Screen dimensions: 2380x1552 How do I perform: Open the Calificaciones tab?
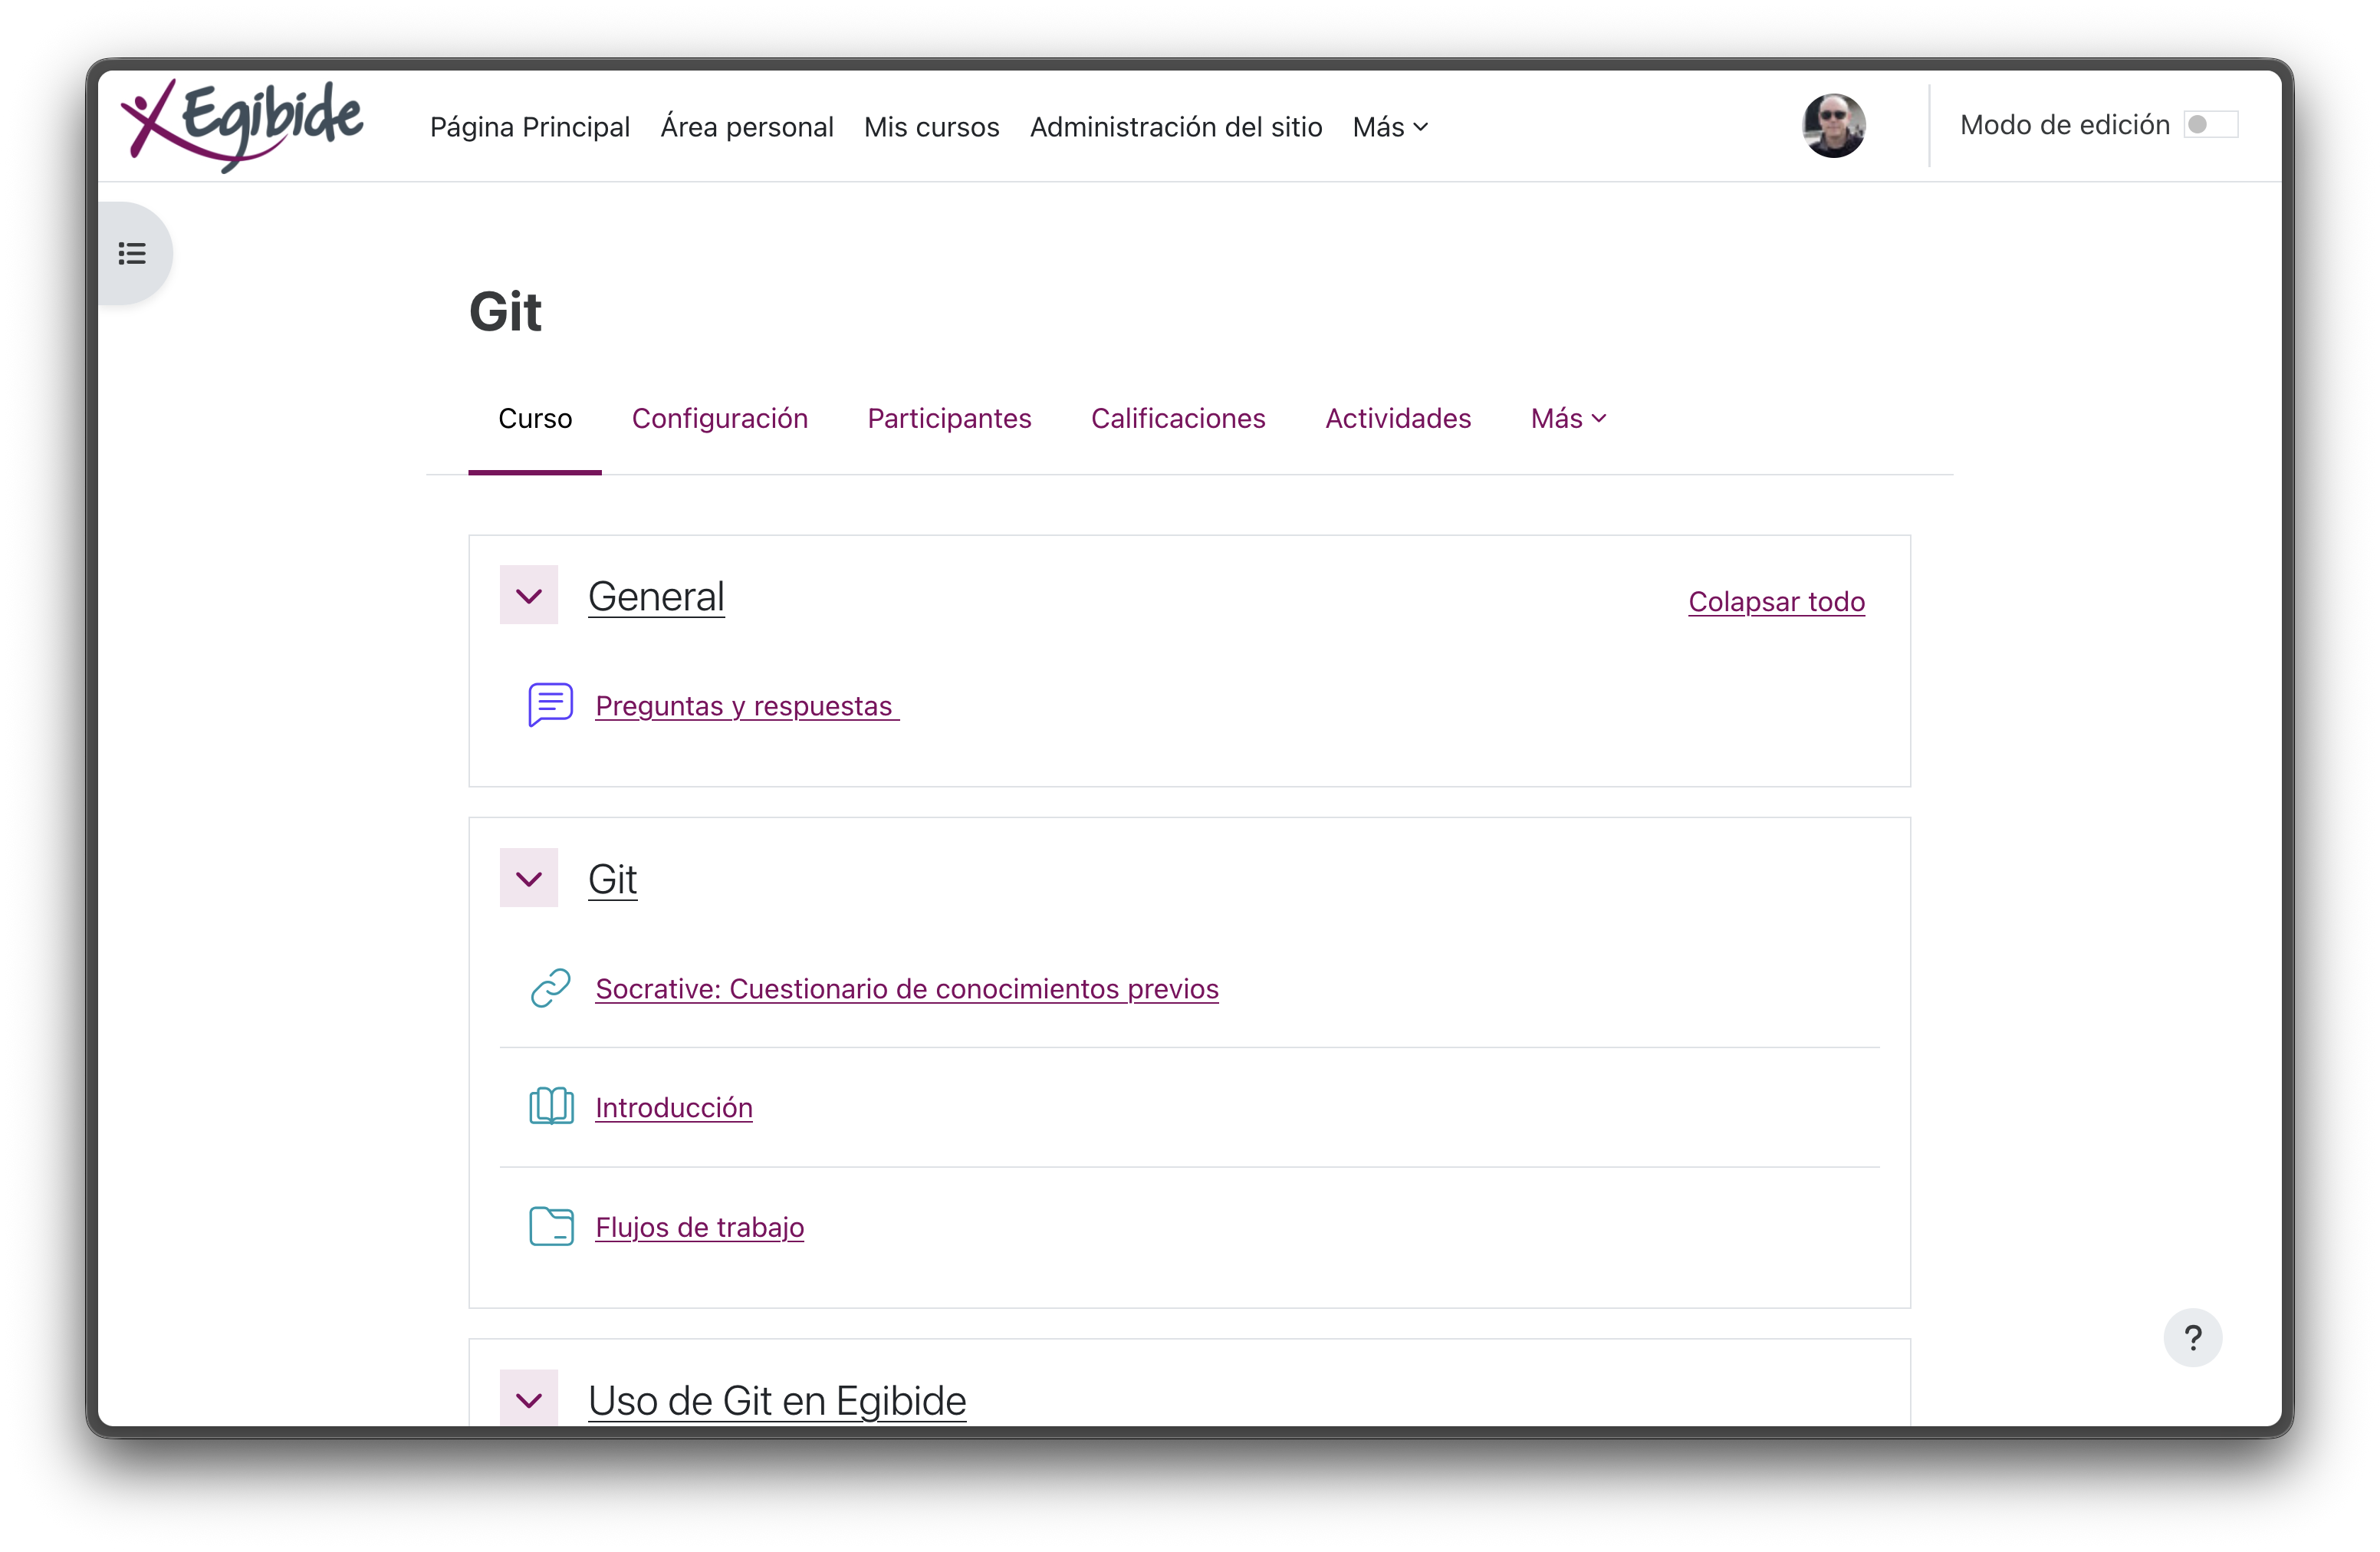pos(1178,418)
